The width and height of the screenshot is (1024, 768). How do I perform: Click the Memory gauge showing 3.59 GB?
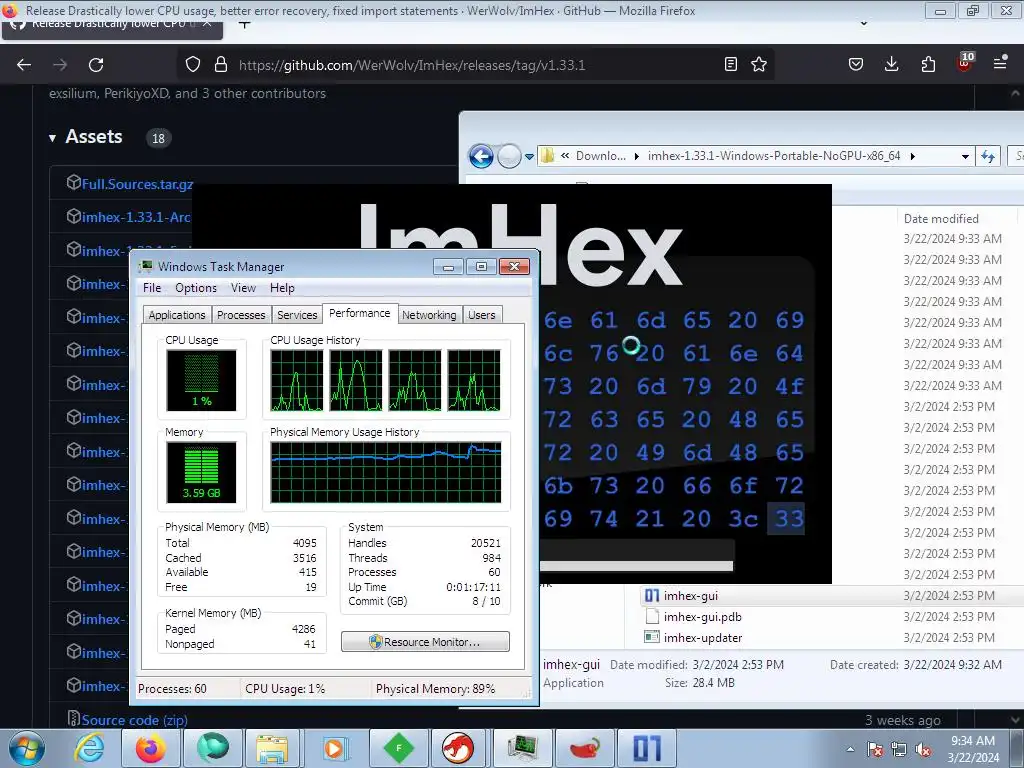click(201, 472)
